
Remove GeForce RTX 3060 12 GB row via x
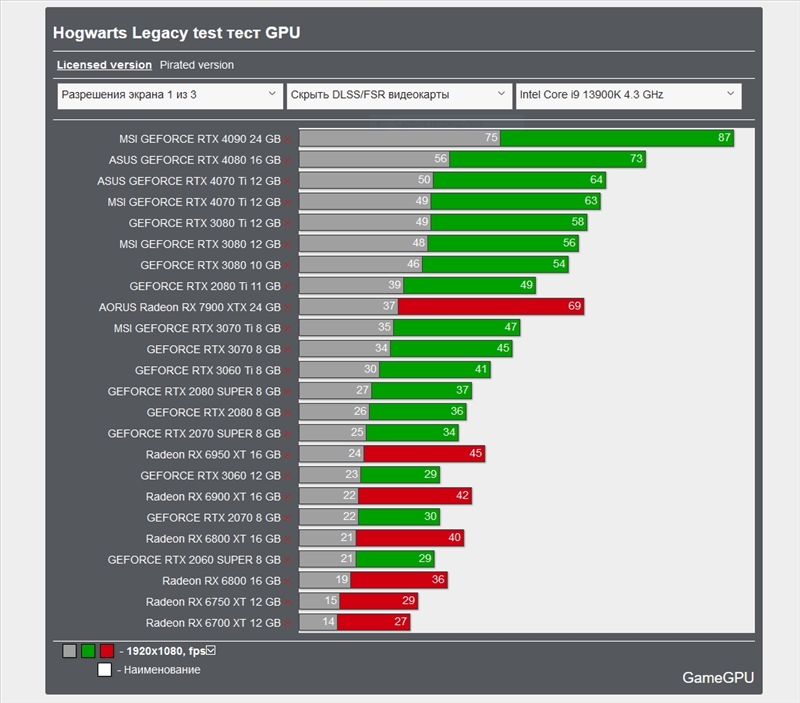click(288, 476)
